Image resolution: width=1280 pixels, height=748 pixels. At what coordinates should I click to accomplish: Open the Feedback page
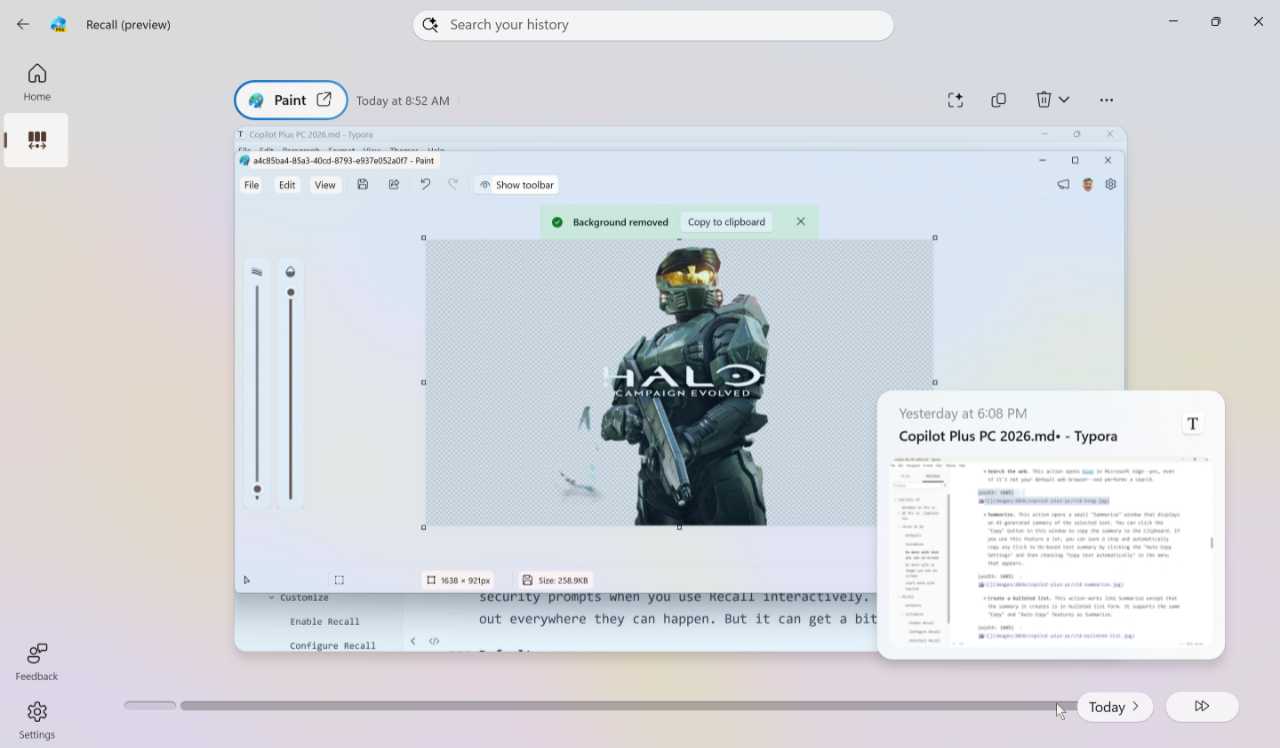[37, 662]
